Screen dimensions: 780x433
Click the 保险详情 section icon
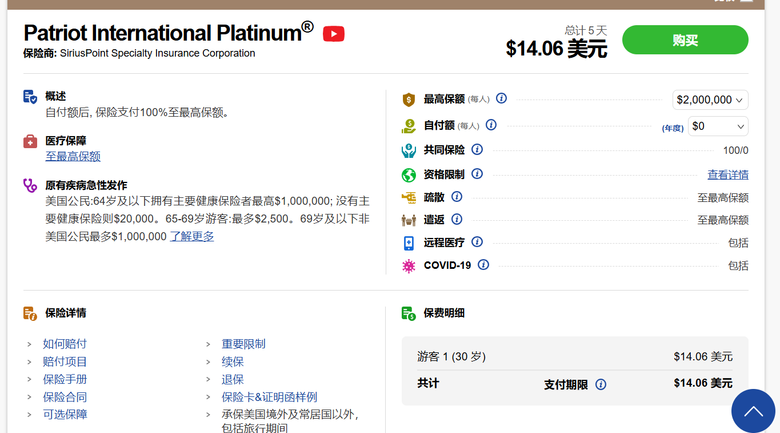pos(30,314)
